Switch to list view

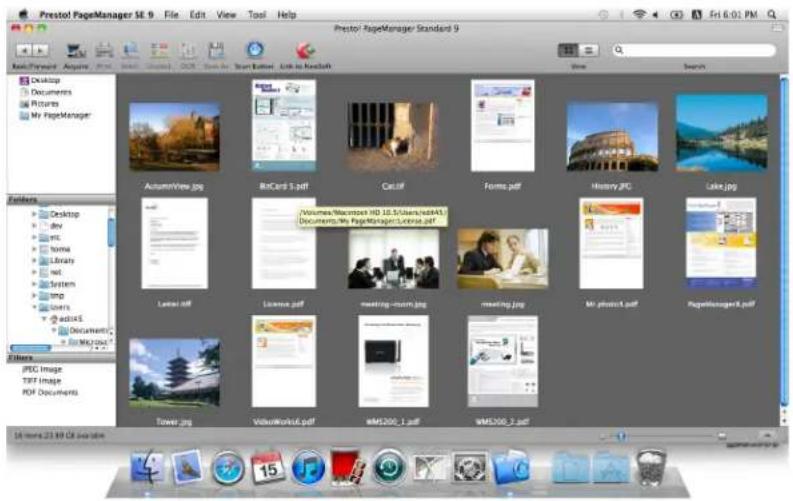pyautogui.click(x=589, y=50)
